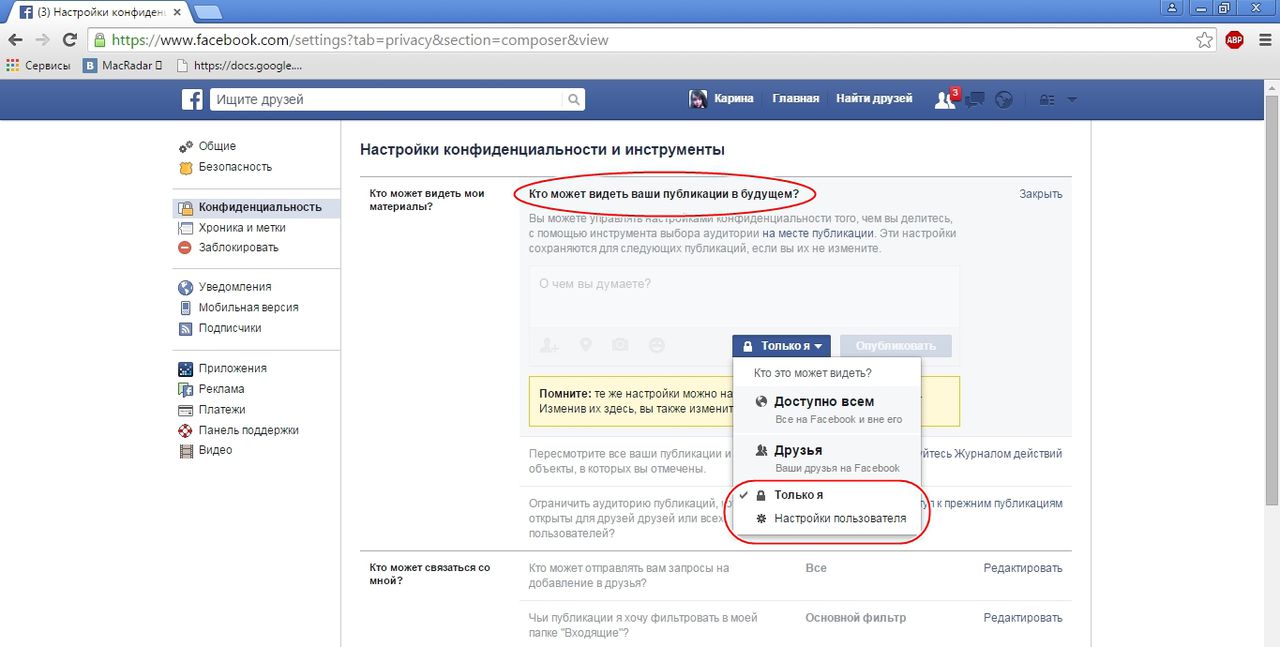The image size is (1280, 647).
Task: Select checked Только я menu option
Action: click(827, 495)
